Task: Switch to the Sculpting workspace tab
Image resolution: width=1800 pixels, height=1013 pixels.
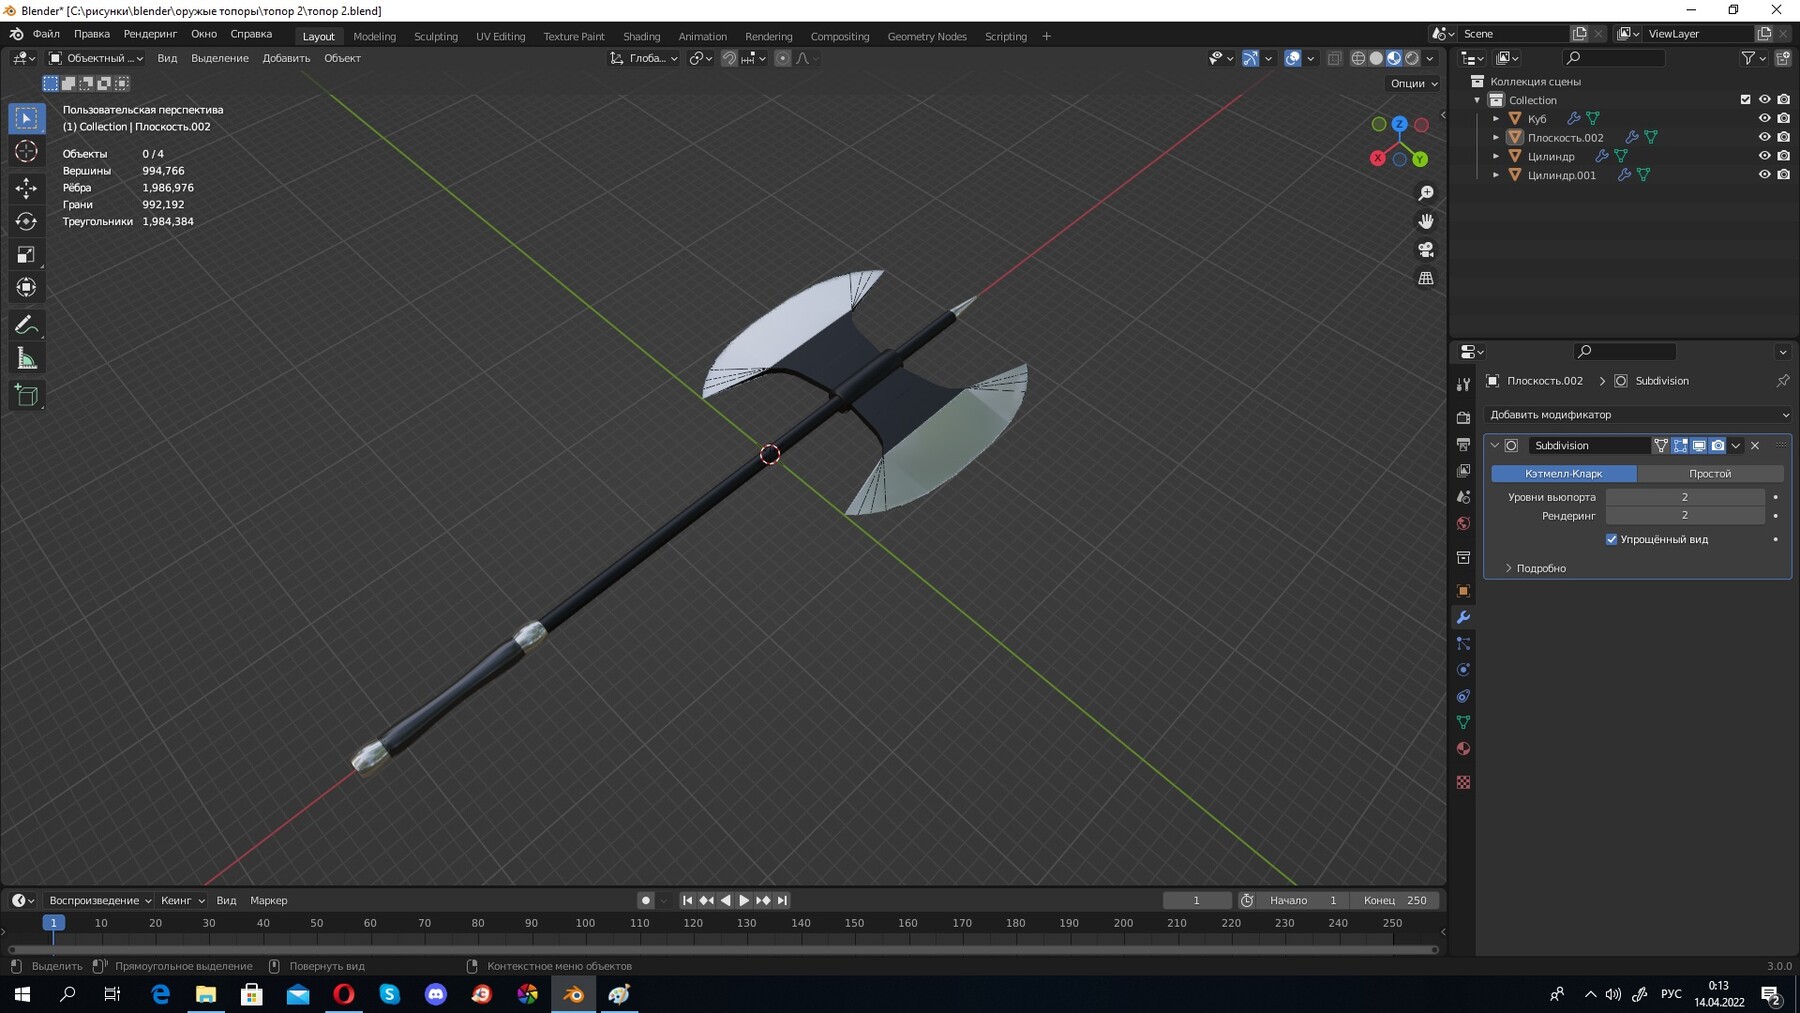Action: [436, 36]
